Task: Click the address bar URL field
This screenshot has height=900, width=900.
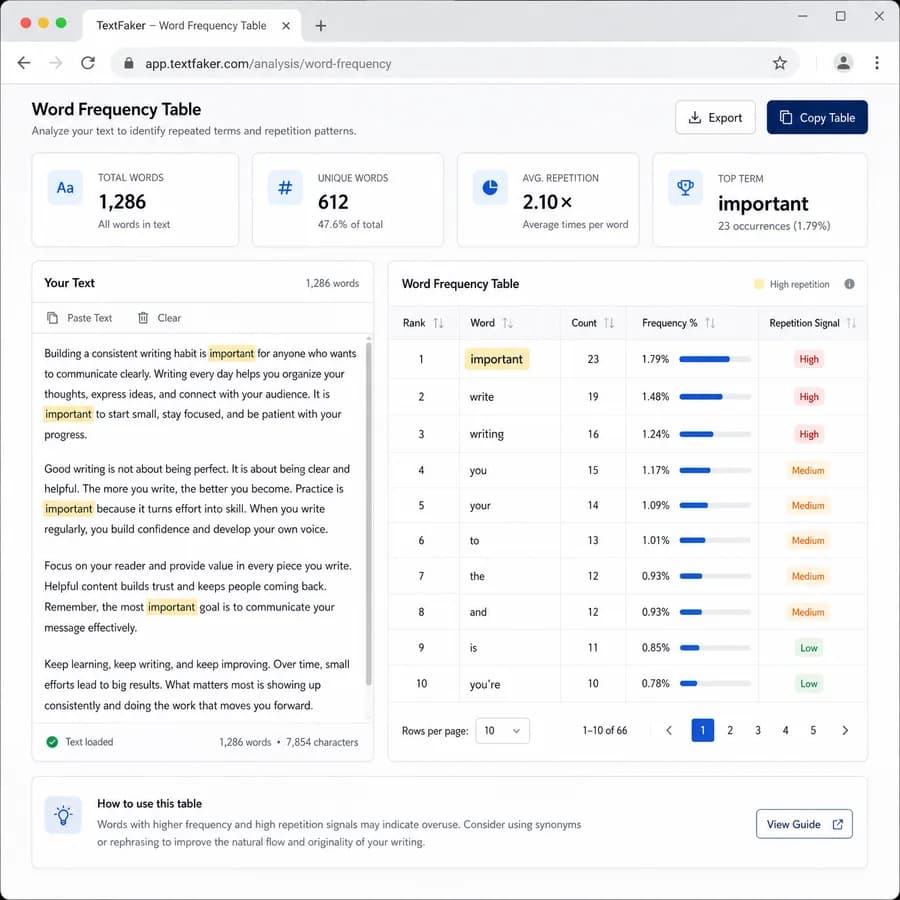Action: 453,63
